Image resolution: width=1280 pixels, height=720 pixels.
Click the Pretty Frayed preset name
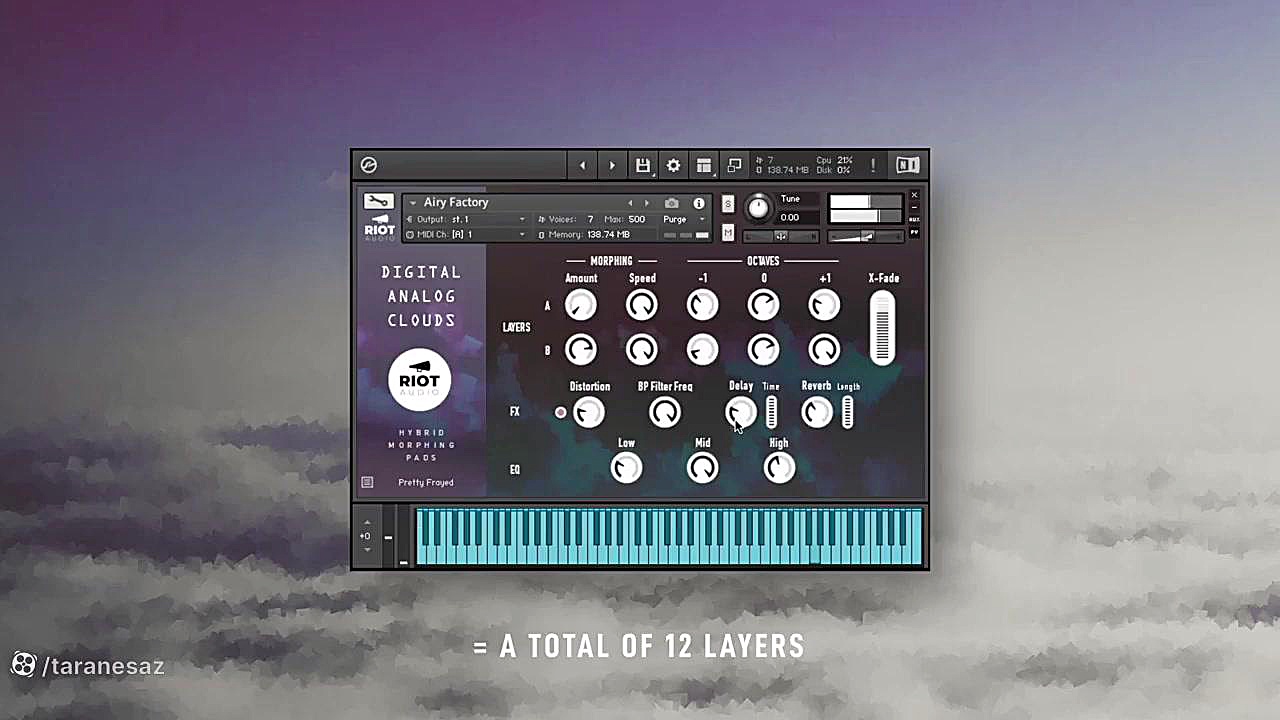tap(426, 482)
